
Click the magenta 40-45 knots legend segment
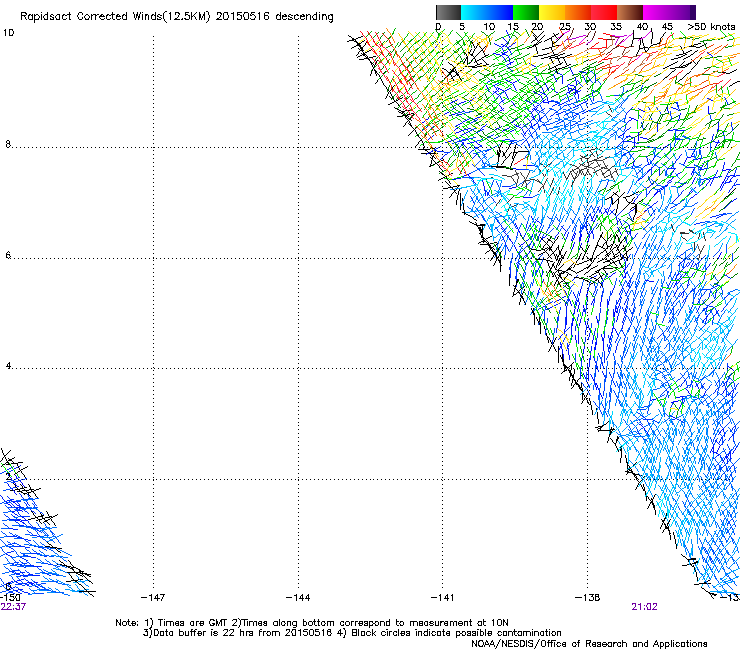click(656, 12)
